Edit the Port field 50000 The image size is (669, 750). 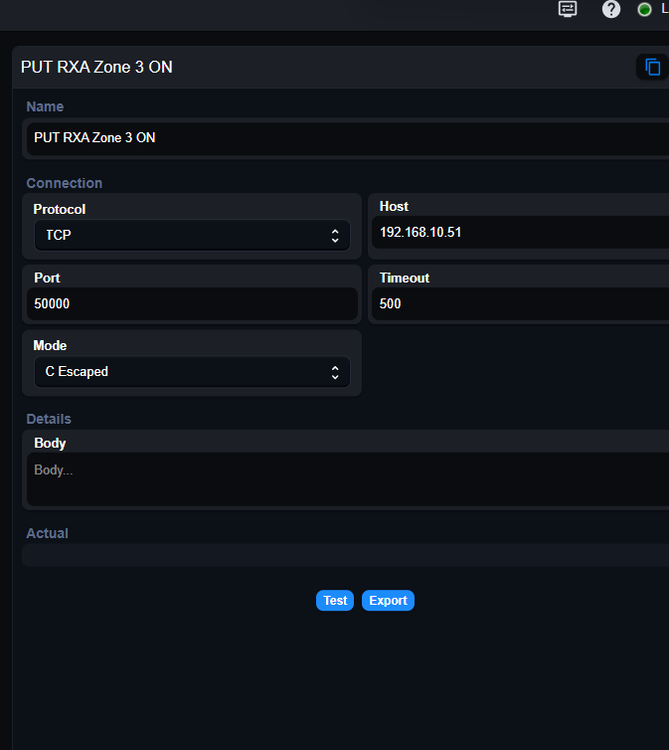[192, 304]
